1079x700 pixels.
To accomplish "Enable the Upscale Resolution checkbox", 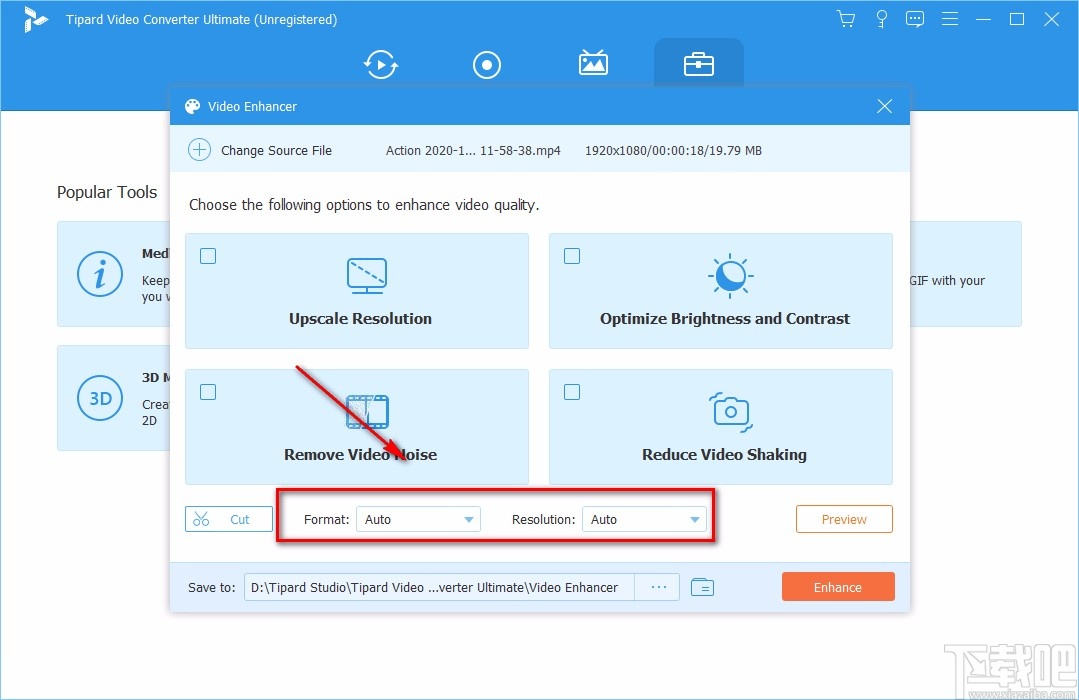I will [208, 256].
